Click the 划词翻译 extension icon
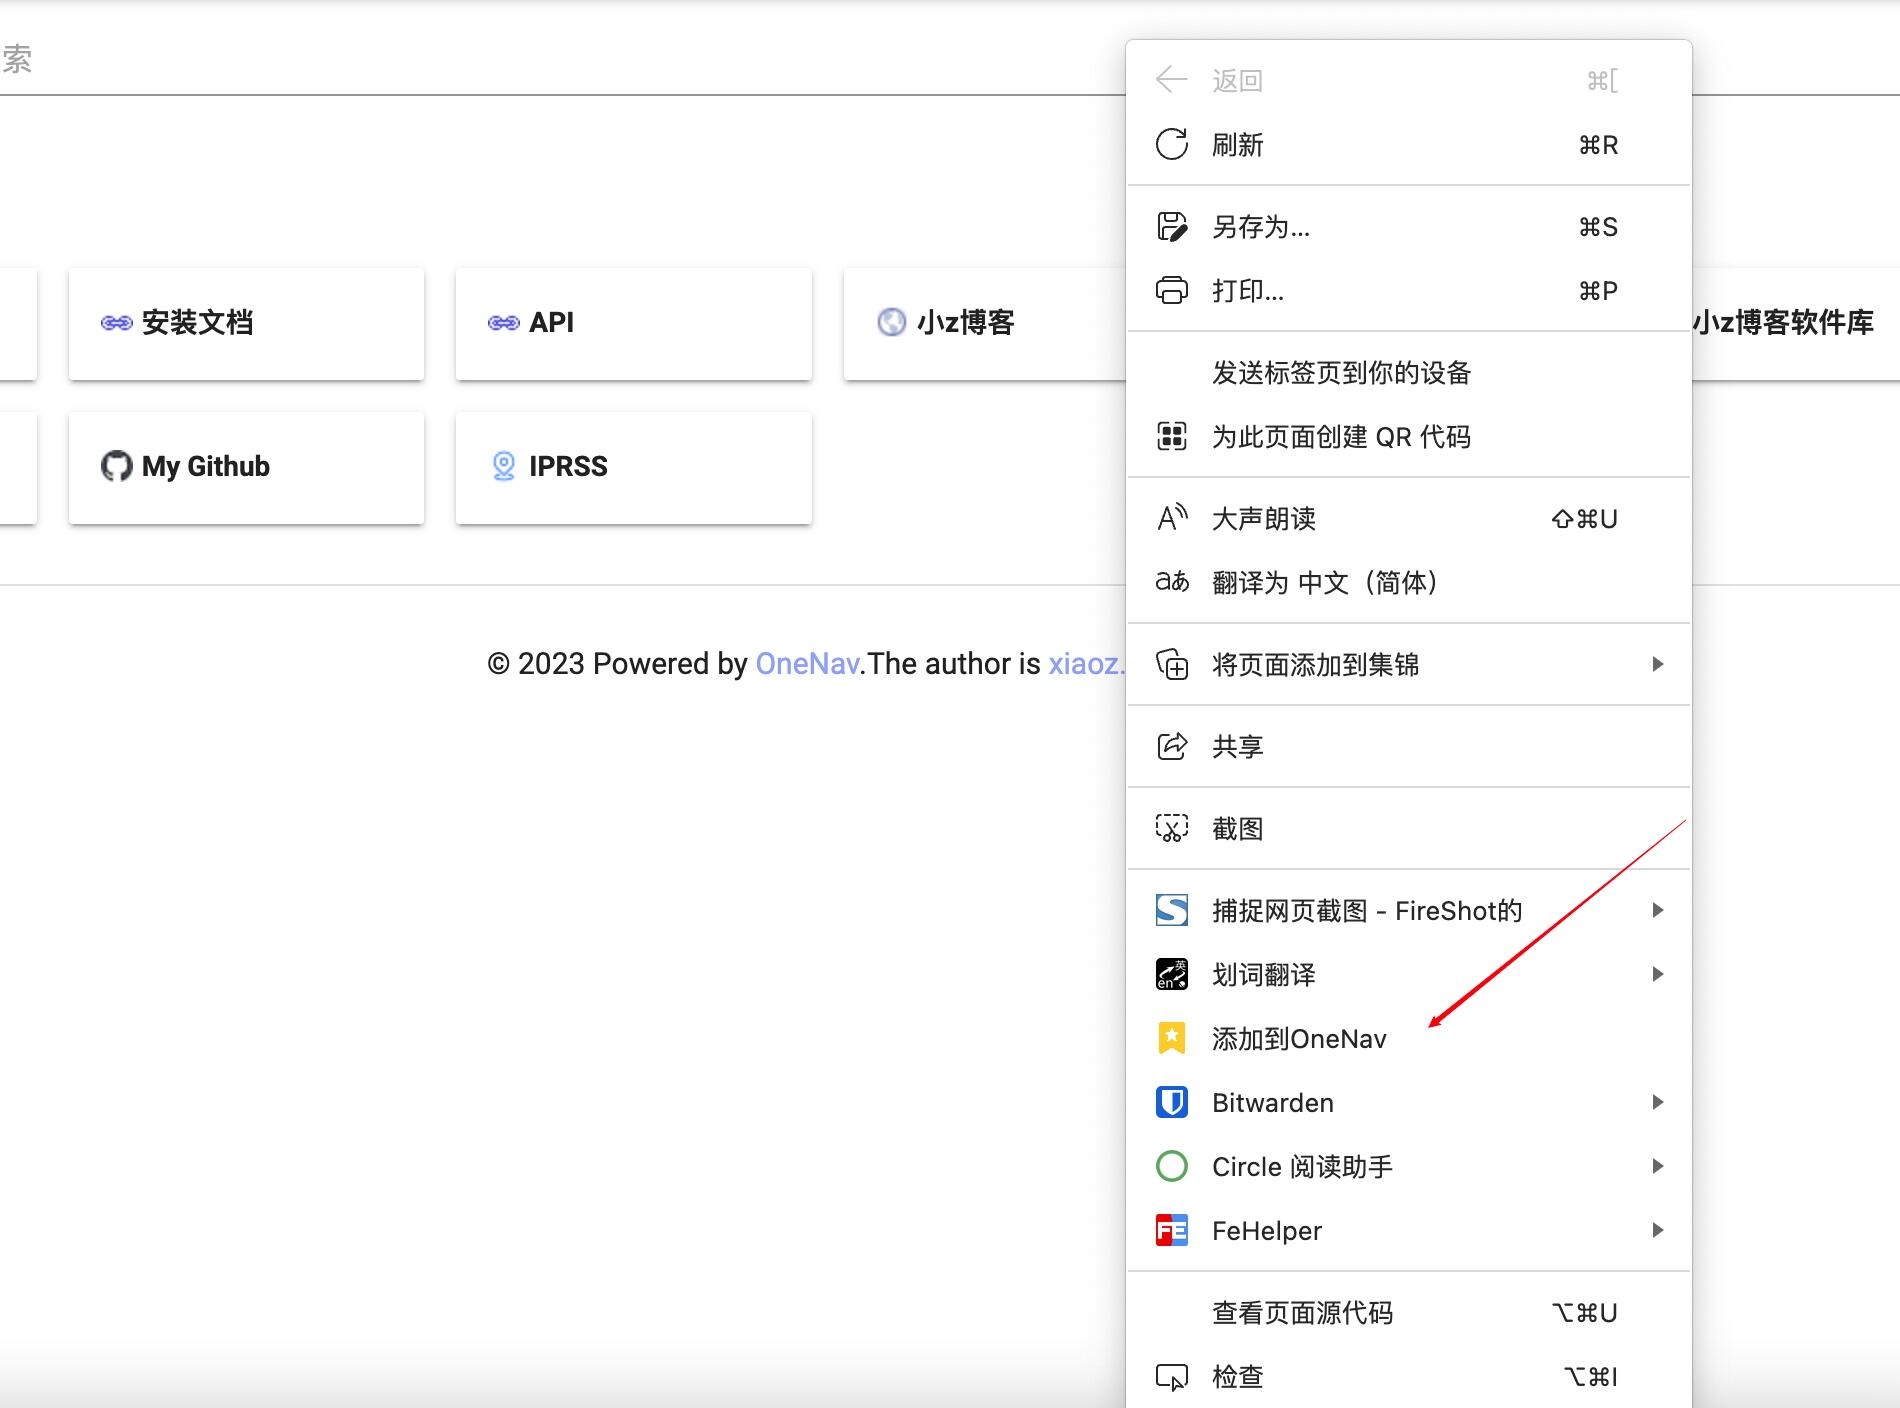Viewport: 1900px width, 1408px height. (1171, 974)
